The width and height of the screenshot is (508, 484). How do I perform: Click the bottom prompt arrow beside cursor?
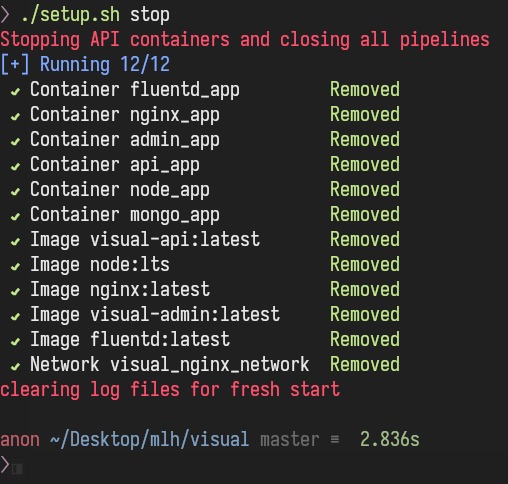pos(5,464)
